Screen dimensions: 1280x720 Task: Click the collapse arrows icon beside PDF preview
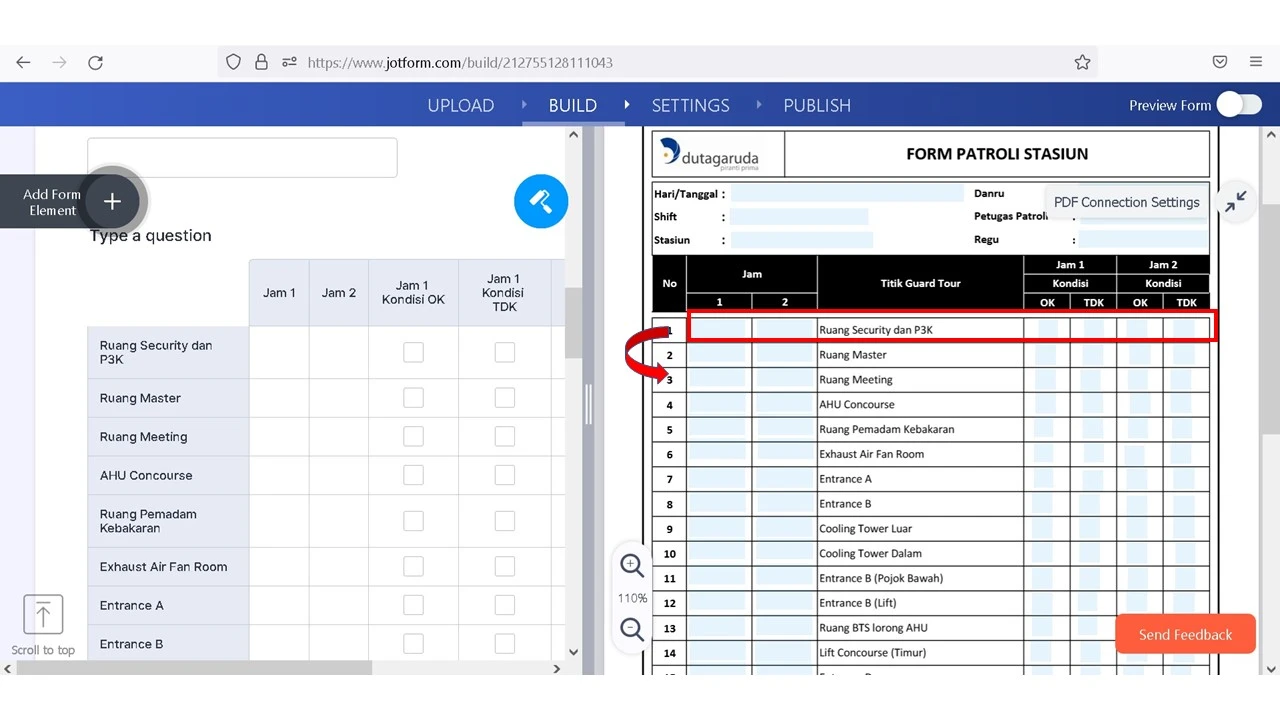[1236, 200]
